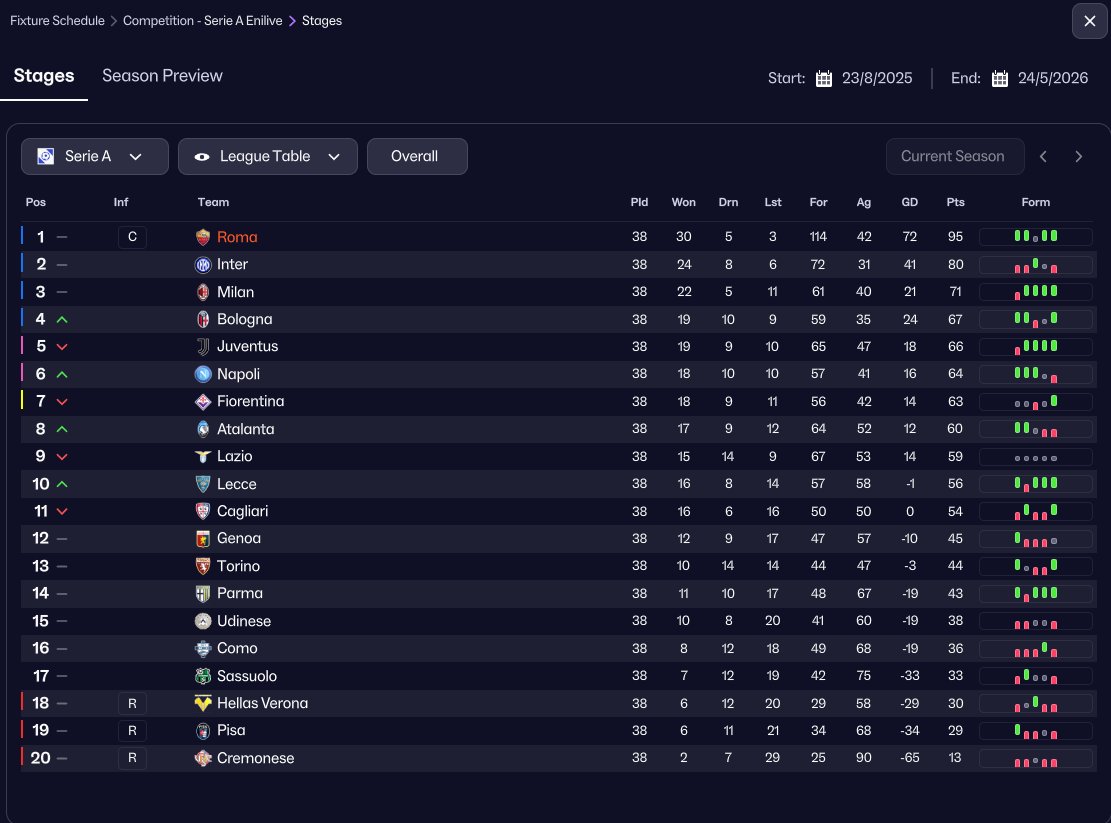Go to the next season arrow

tap(1078, 157)
